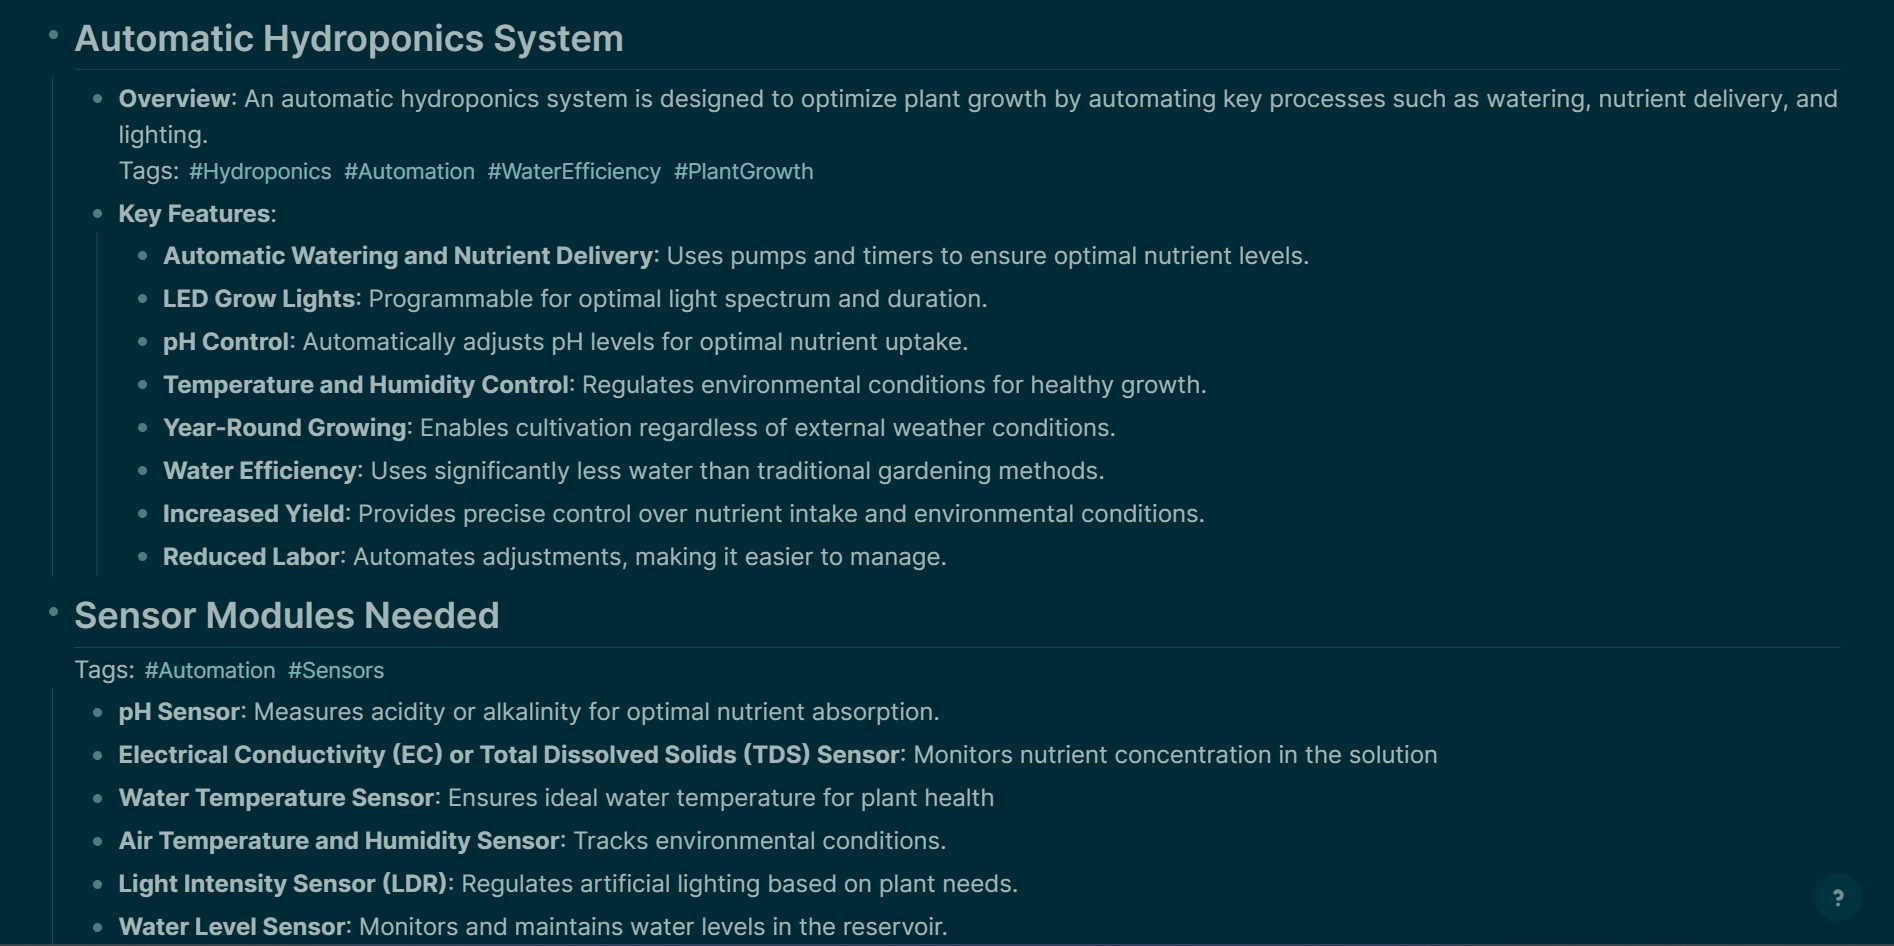The width and height of the screenshot is (1894, 946).
Task: Open #Automation tag in the Overview block
Action: pos(409,172)
